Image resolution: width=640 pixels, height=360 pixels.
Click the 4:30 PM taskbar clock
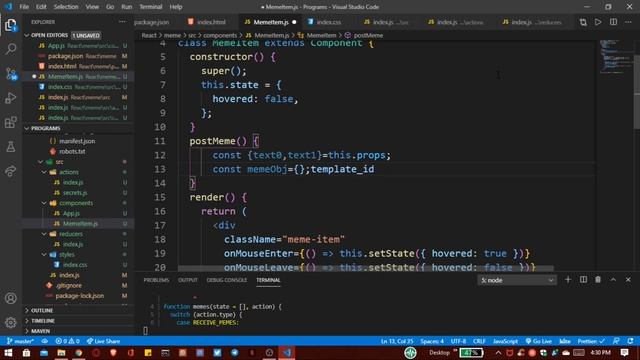(600, 353)
